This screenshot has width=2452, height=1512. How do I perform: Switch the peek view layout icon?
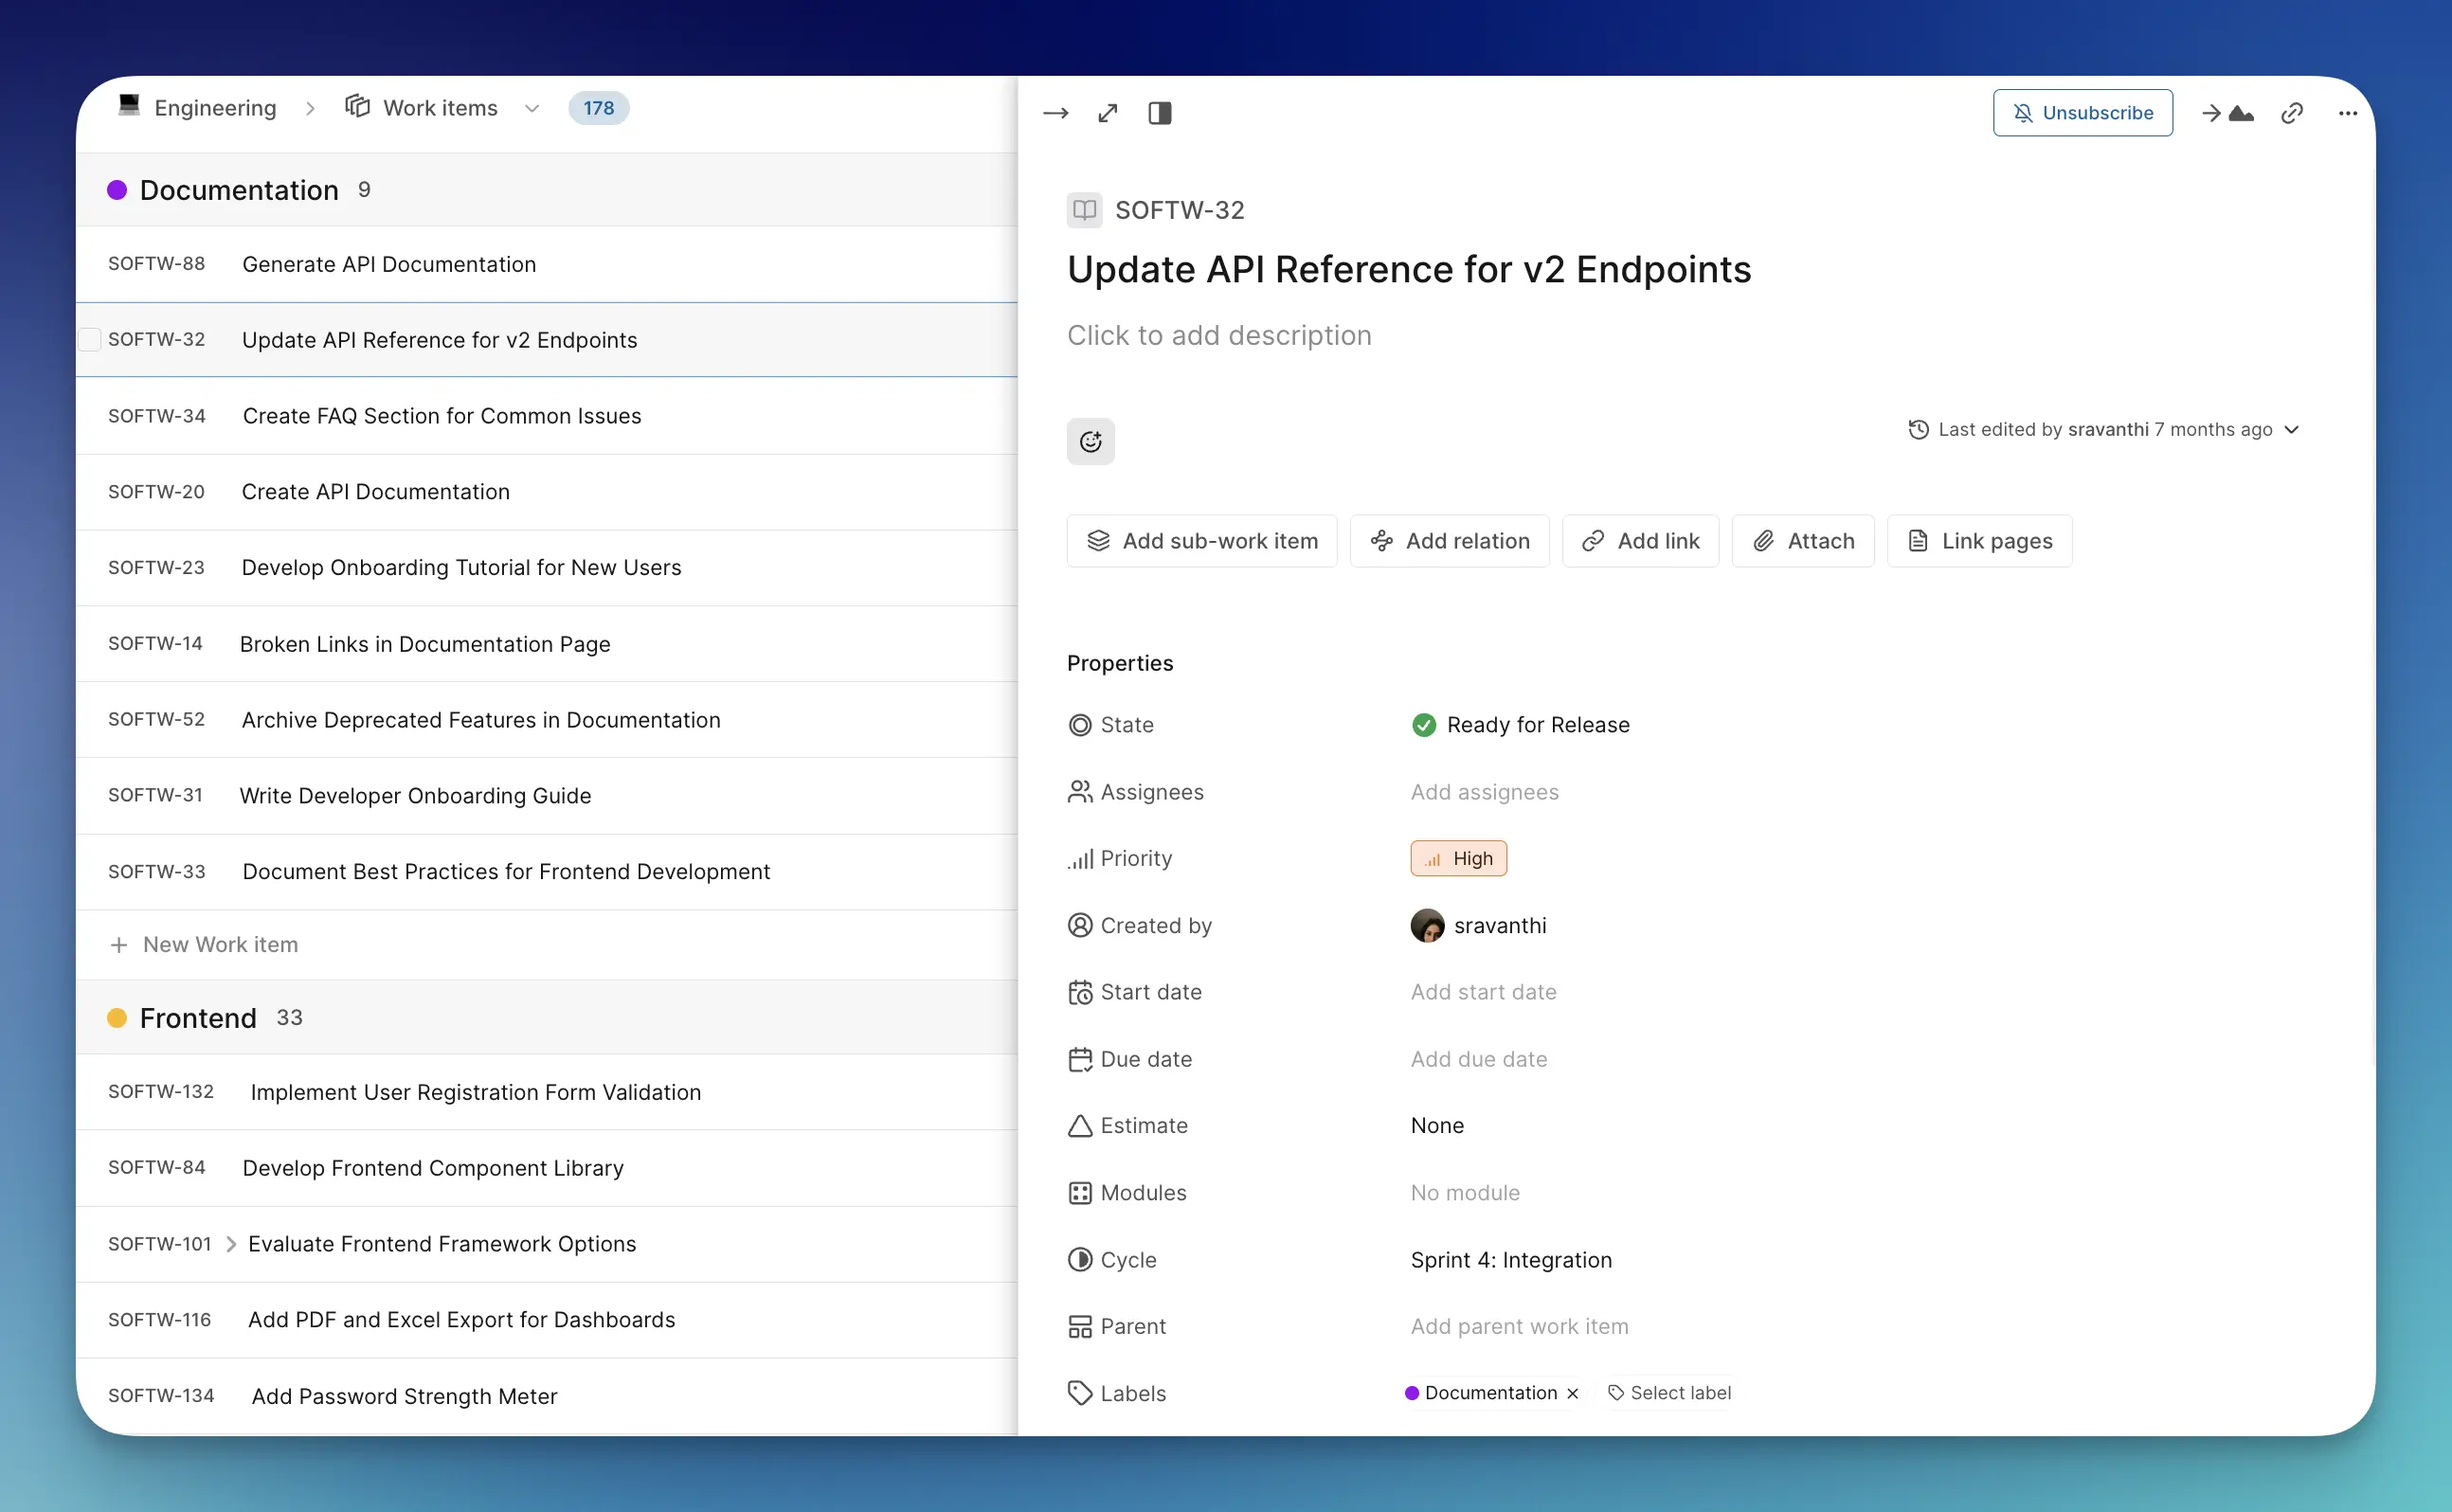coord(1159,113)
